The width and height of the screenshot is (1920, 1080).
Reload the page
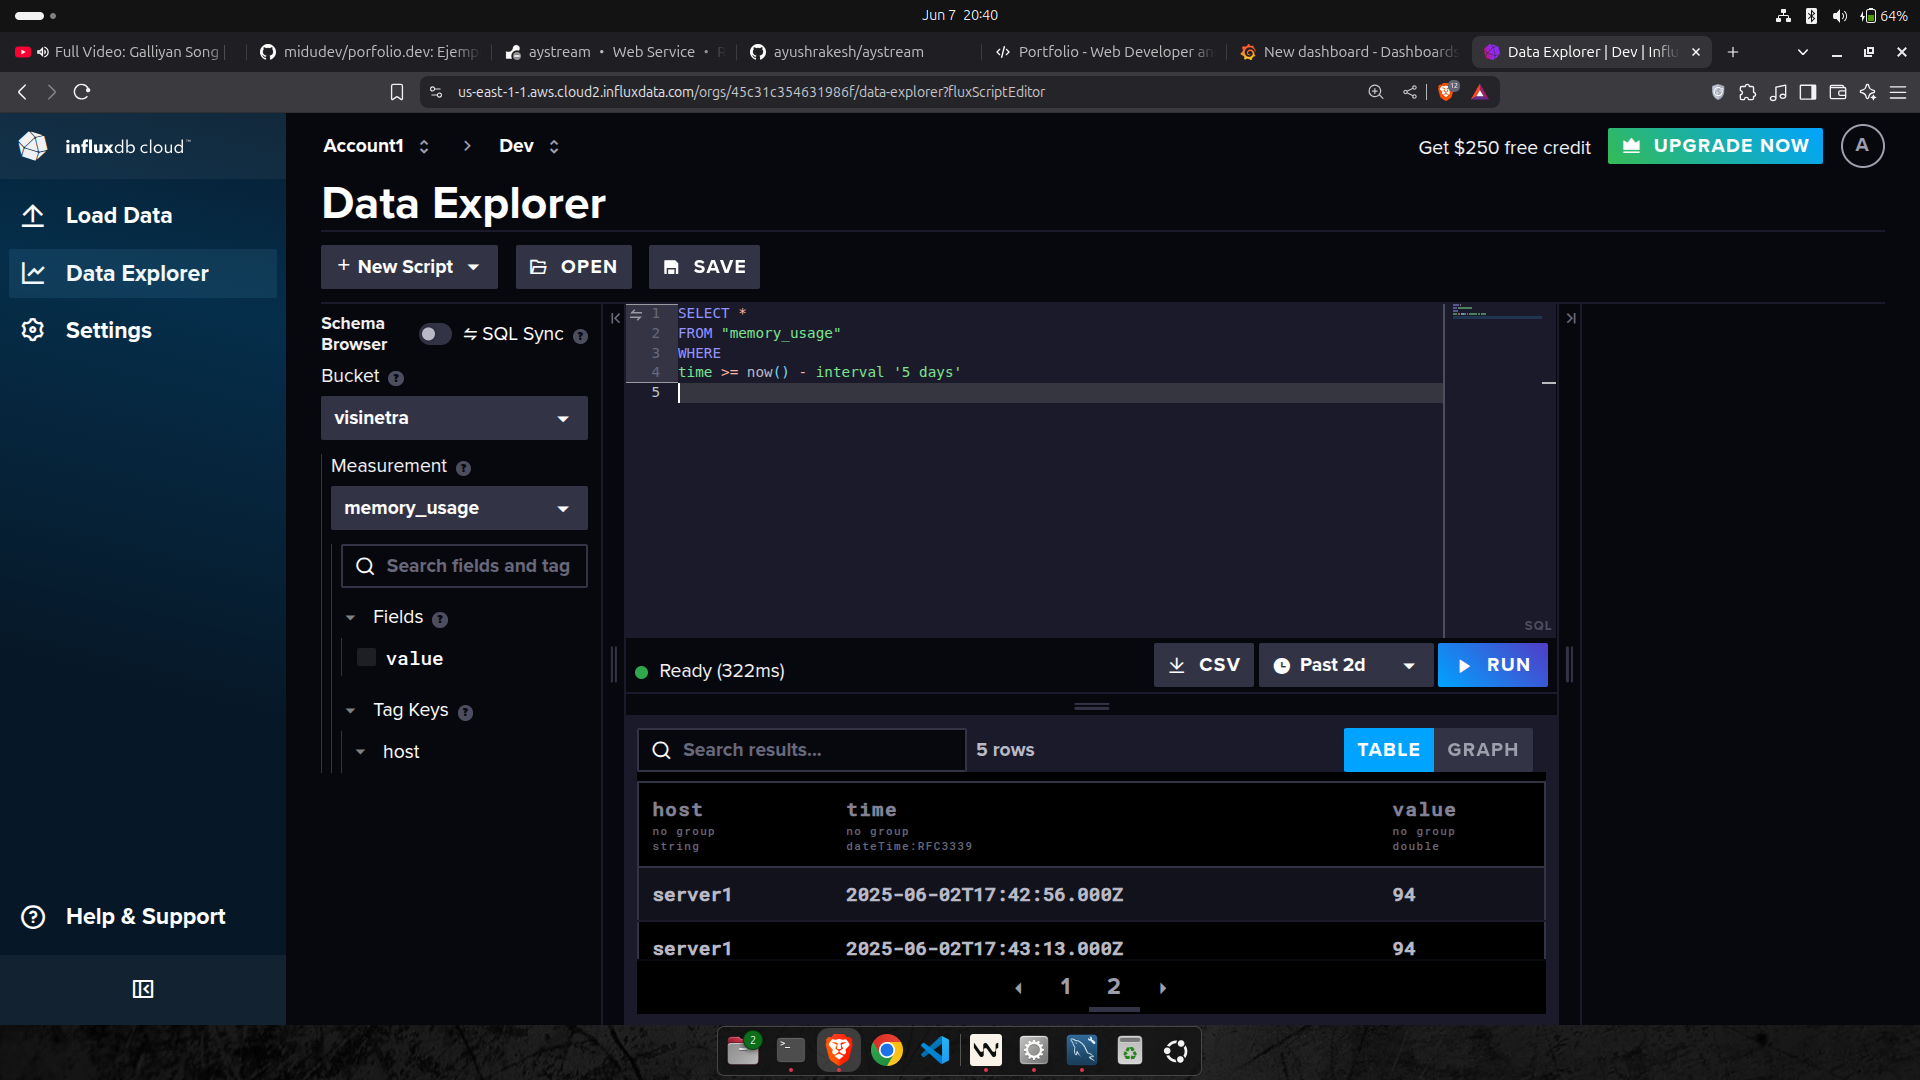tap(82, 92)
